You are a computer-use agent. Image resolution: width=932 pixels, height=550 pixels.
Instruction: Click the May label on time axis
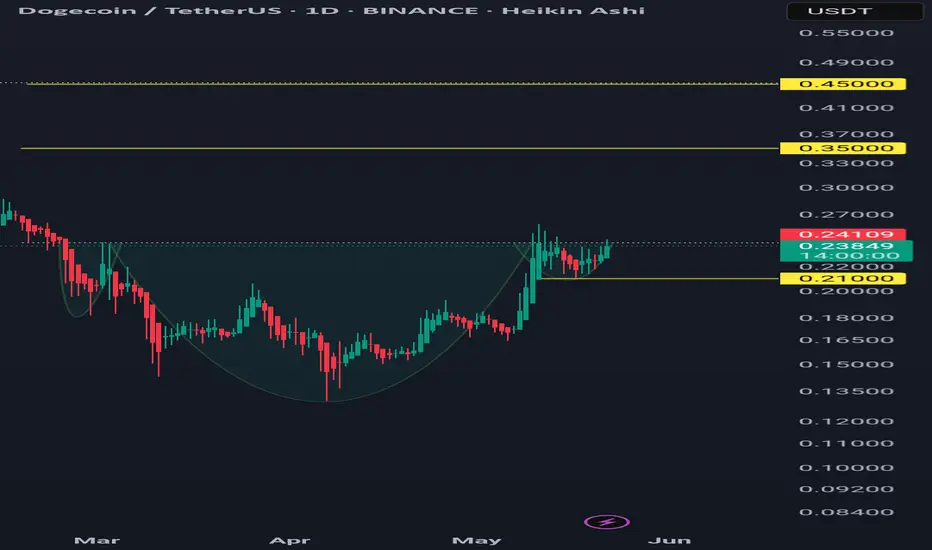tap(477, 540)
